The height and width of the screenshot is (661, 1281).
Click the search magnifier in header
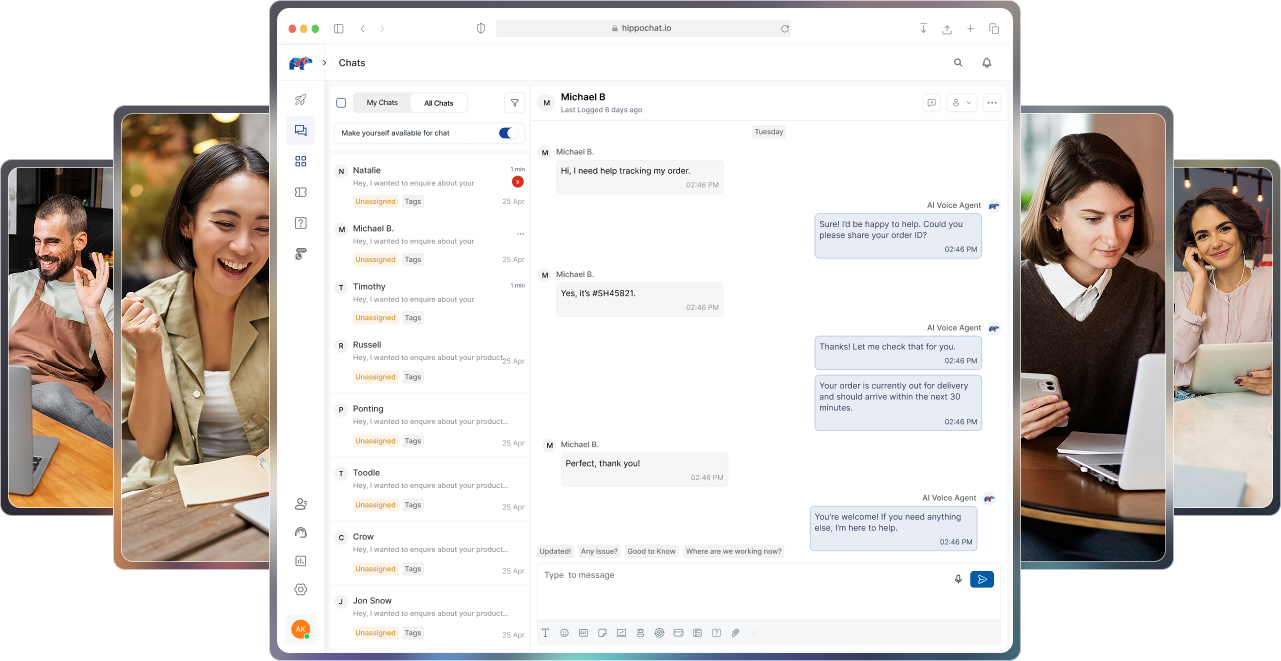pos(958,63)
